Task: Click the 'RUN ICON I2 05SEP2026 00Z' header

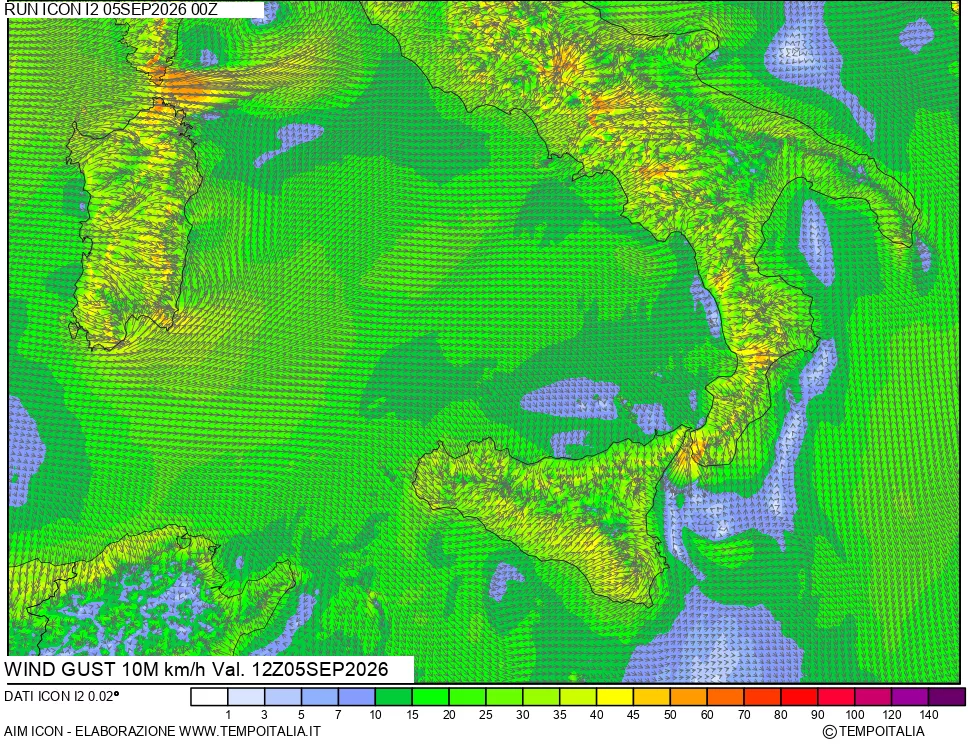Action: (111, 9)
